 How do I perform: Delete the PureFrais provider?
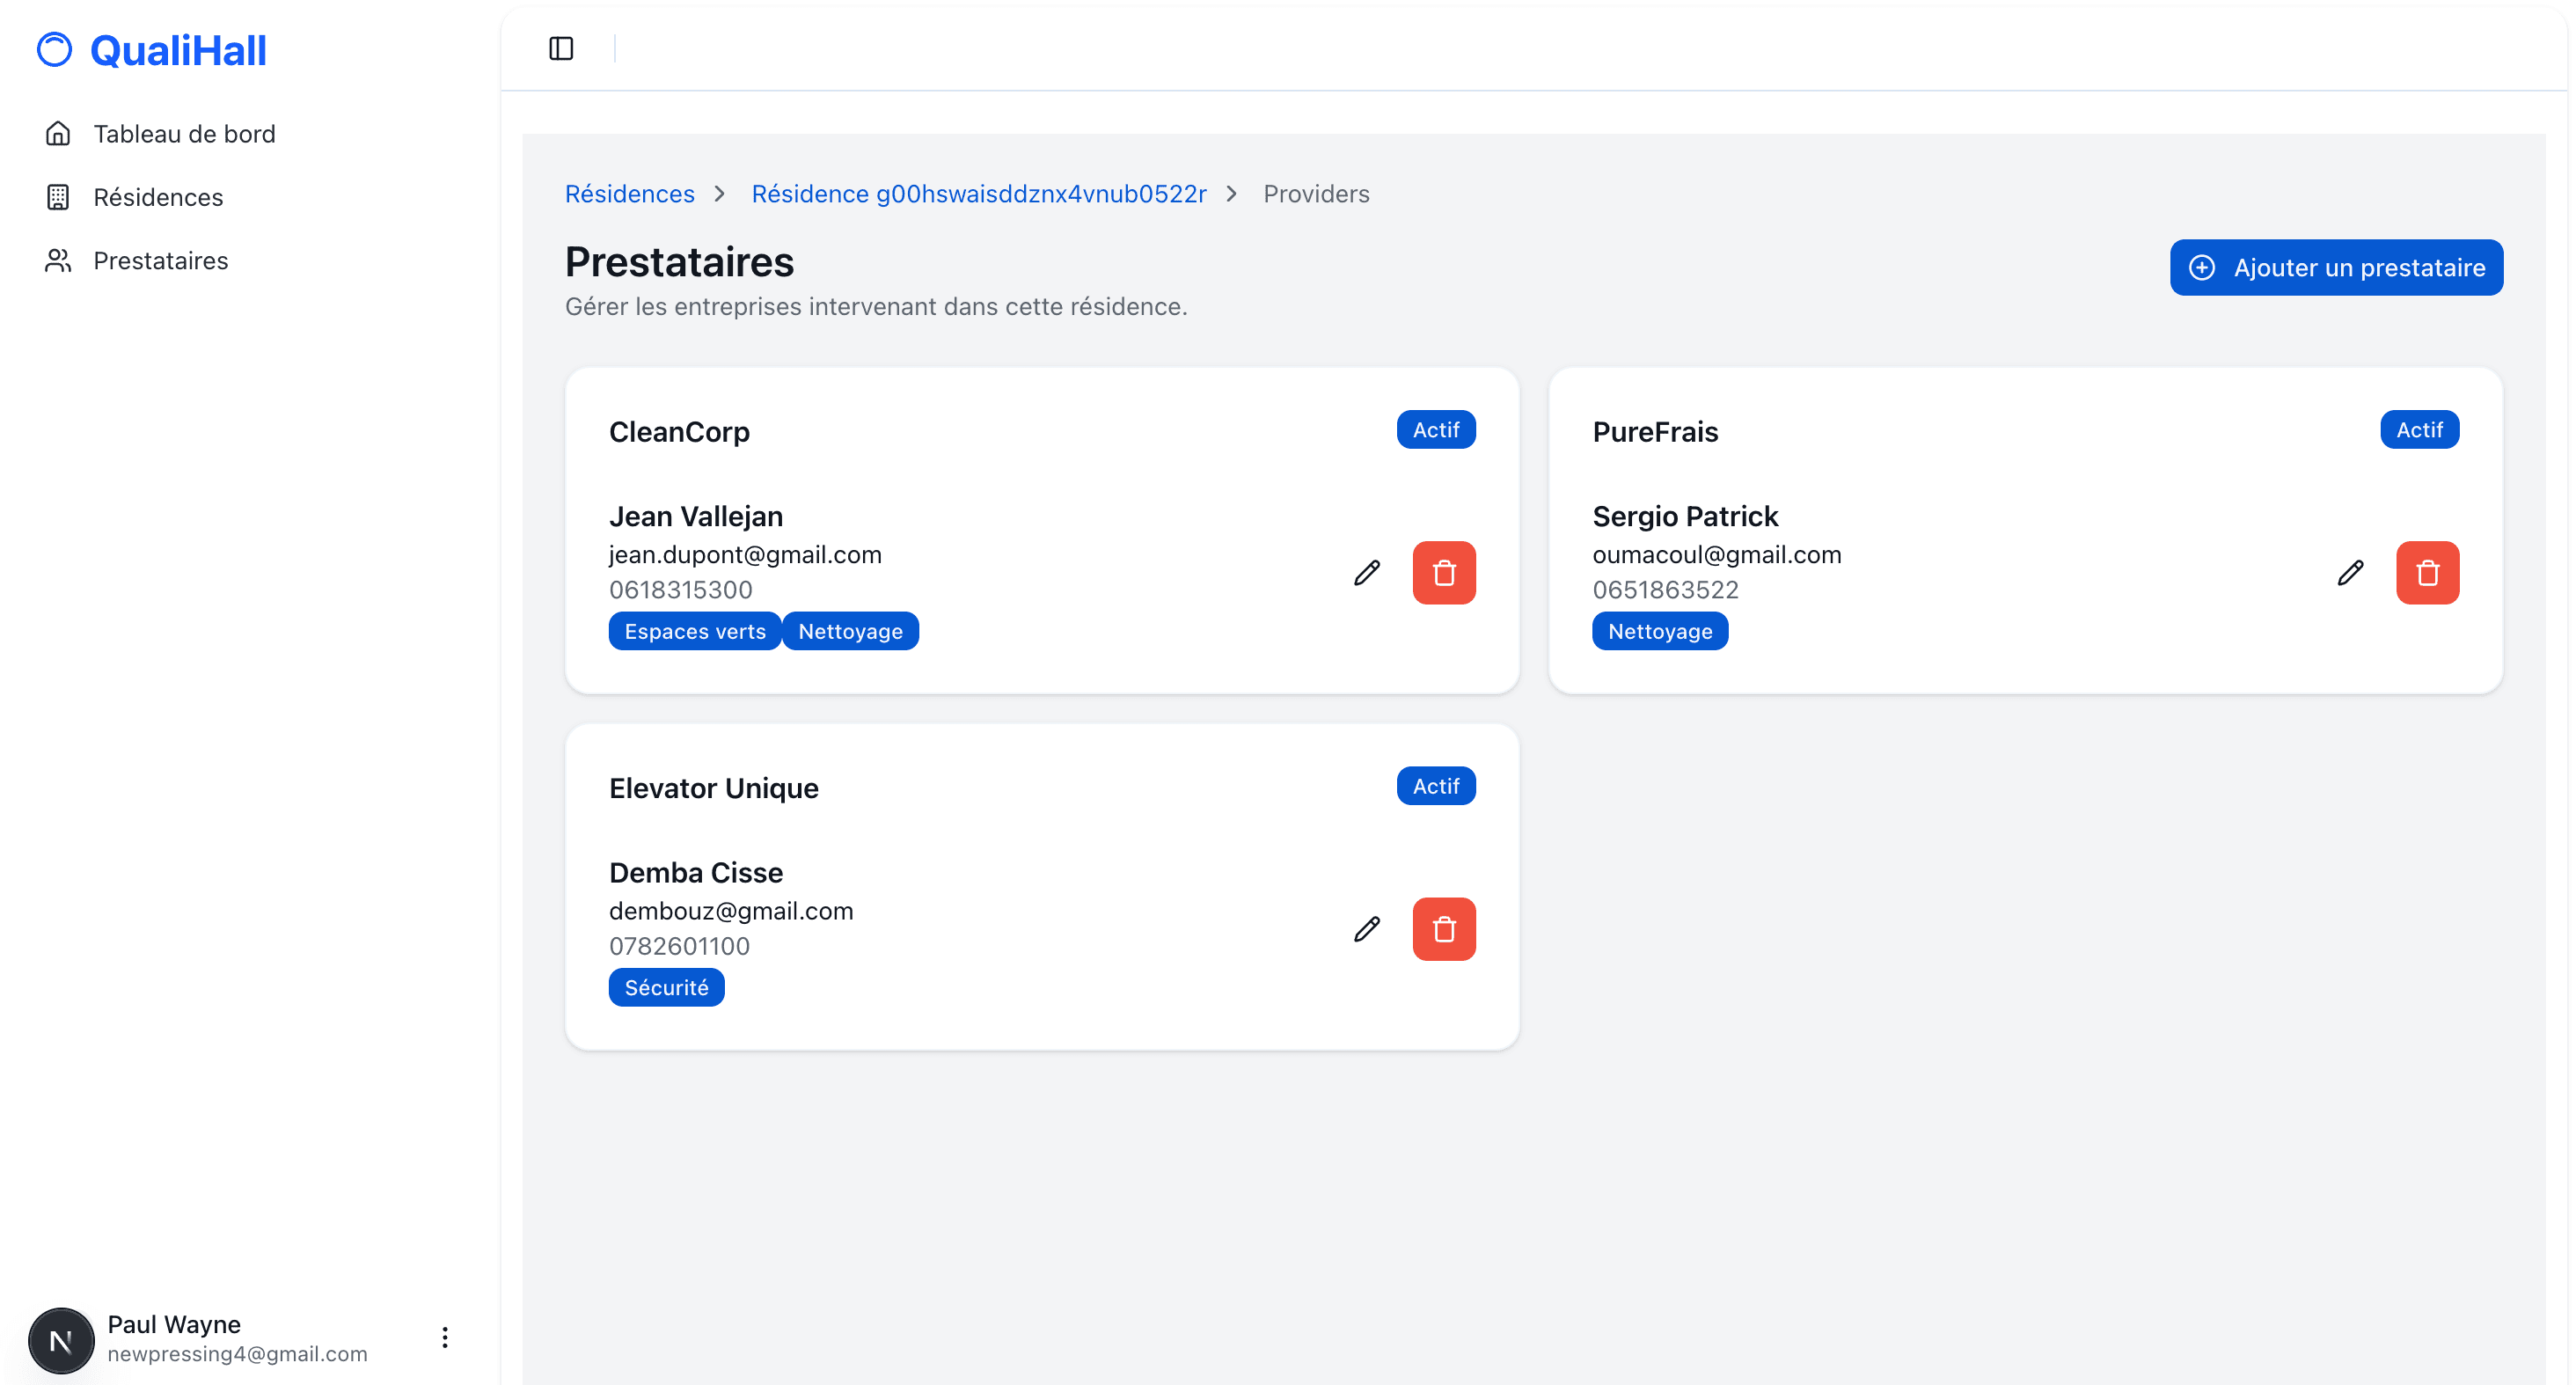tap(2426, 573)
